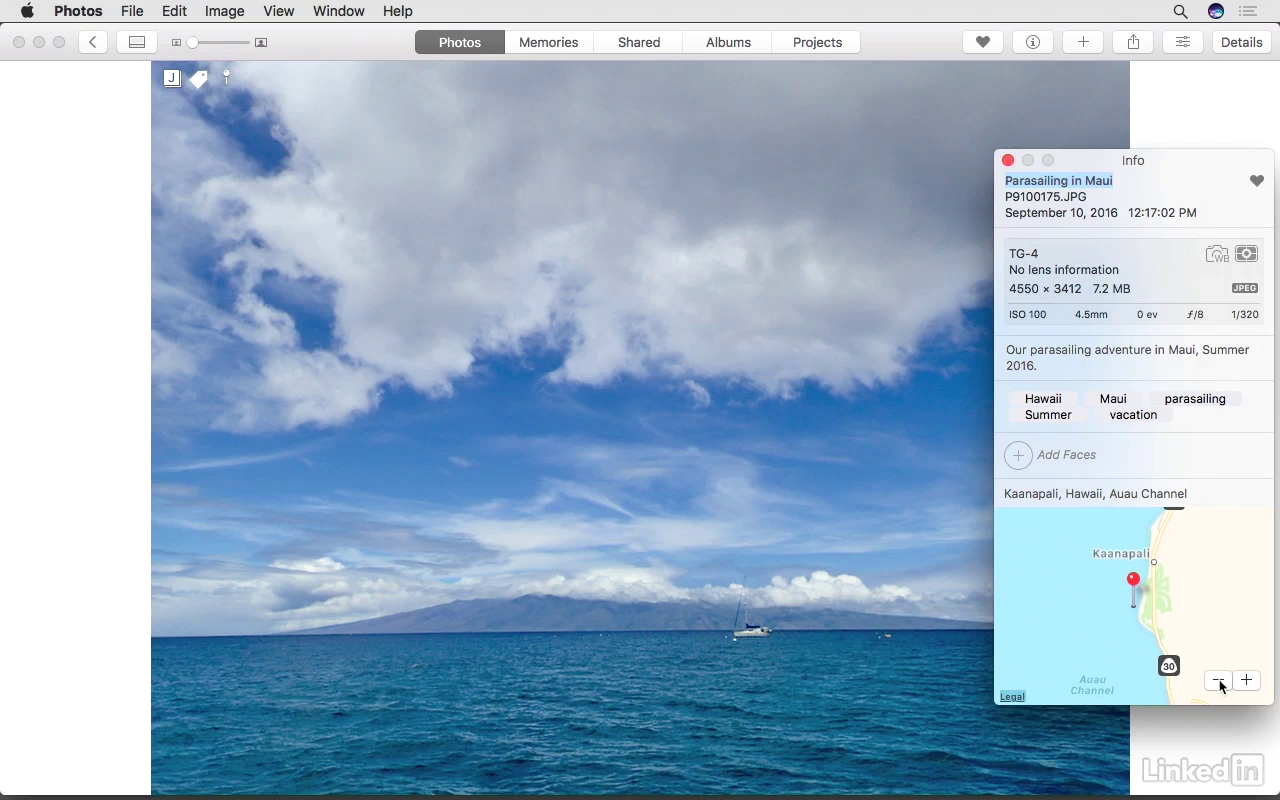Click the filename P9100175.JPG
Screen dimensions: 1280x800
(x=1045, y=197)
